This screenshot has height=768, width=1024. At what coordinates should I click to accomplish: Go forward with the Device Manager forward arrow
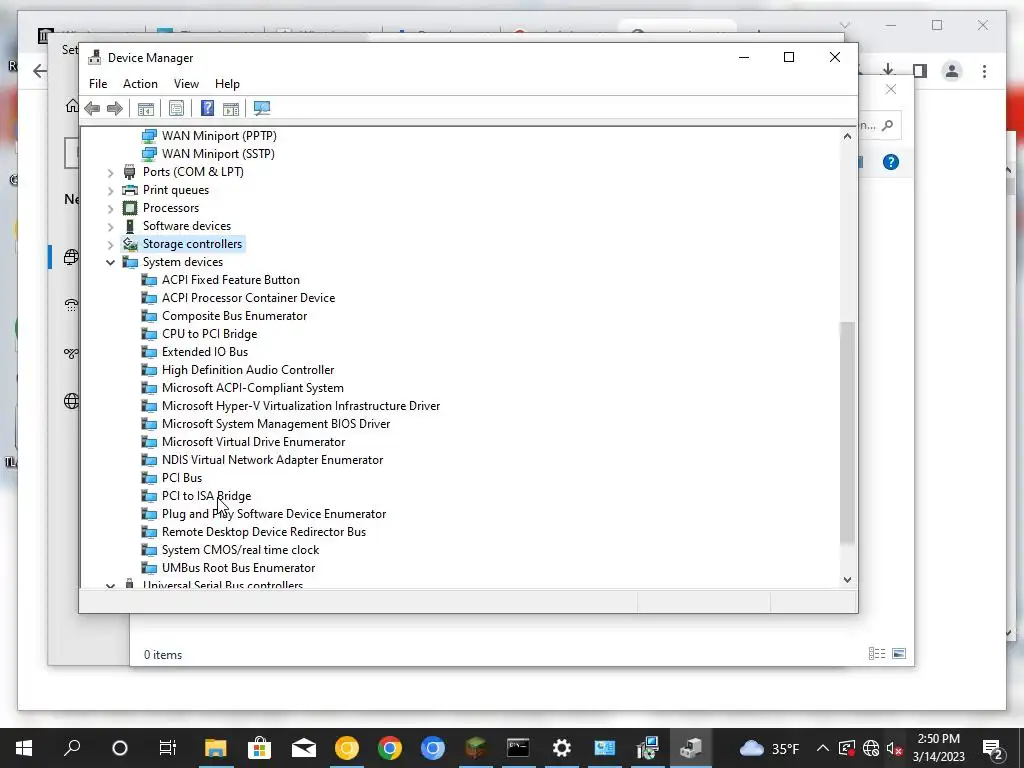coord(114,108)
